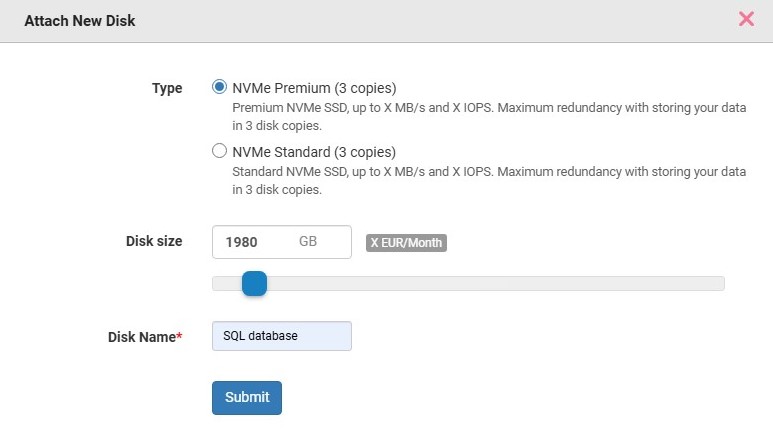773x441 pixels.
Task: Focus the Disk size field showing 1980
Action: (281, 242)
